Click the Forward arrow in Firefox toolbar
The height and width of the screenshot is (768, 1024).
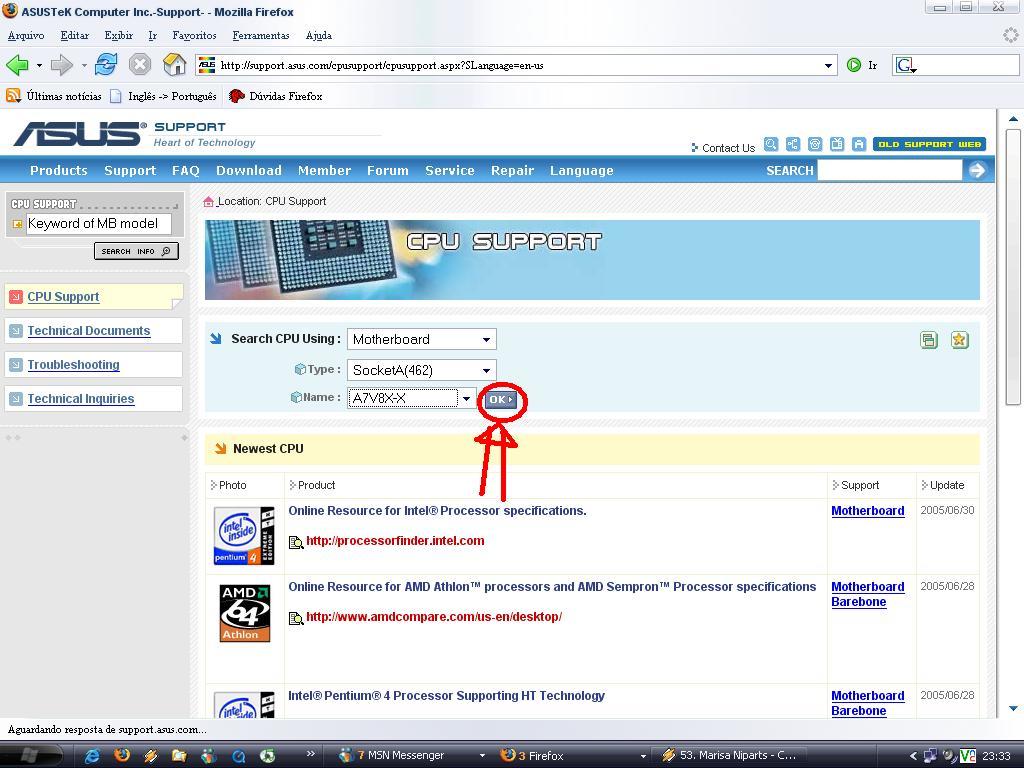click(61, 65)
